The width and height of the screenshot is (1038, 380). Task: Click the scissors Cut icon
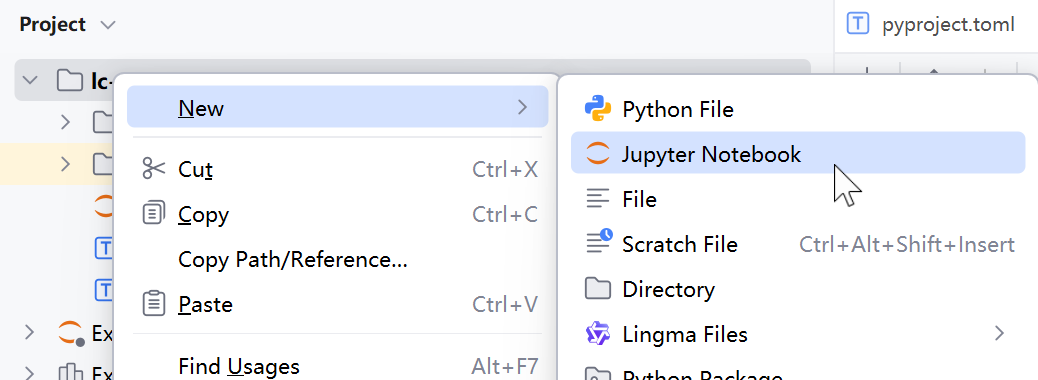click(x=154, y=169)
